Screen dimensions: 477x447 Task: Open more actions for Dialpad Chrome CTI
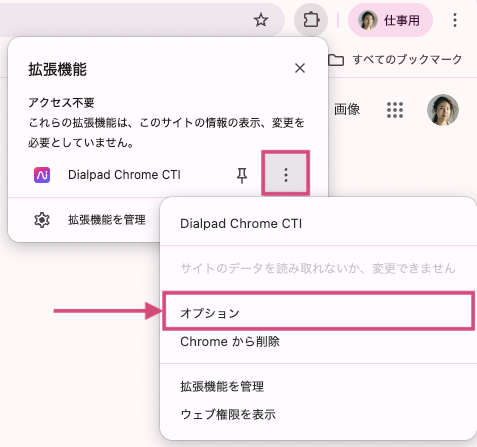pyautogui.click(x=286, y=175)
